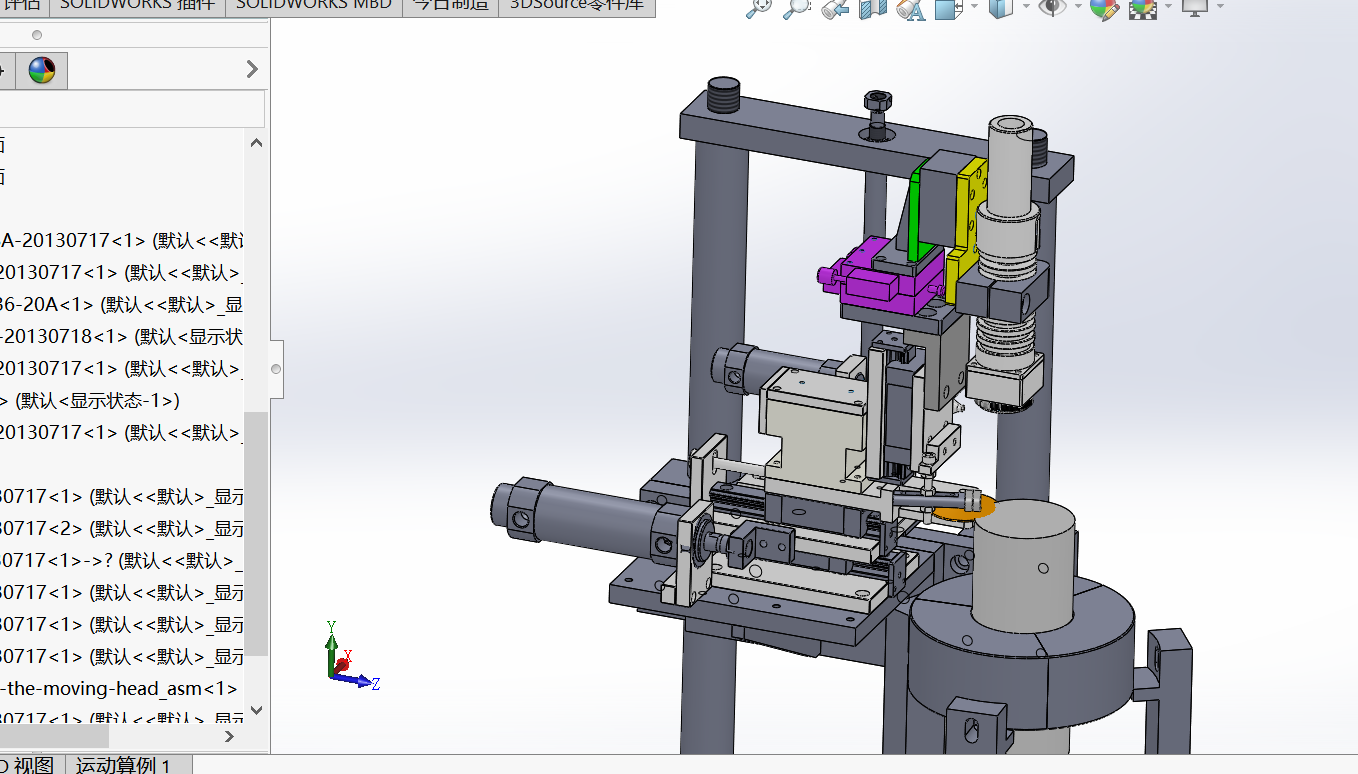Click the panel collapse handle on splitter
The height and width of the screenshot is (774, 1358).
click(x=276, y=369)
